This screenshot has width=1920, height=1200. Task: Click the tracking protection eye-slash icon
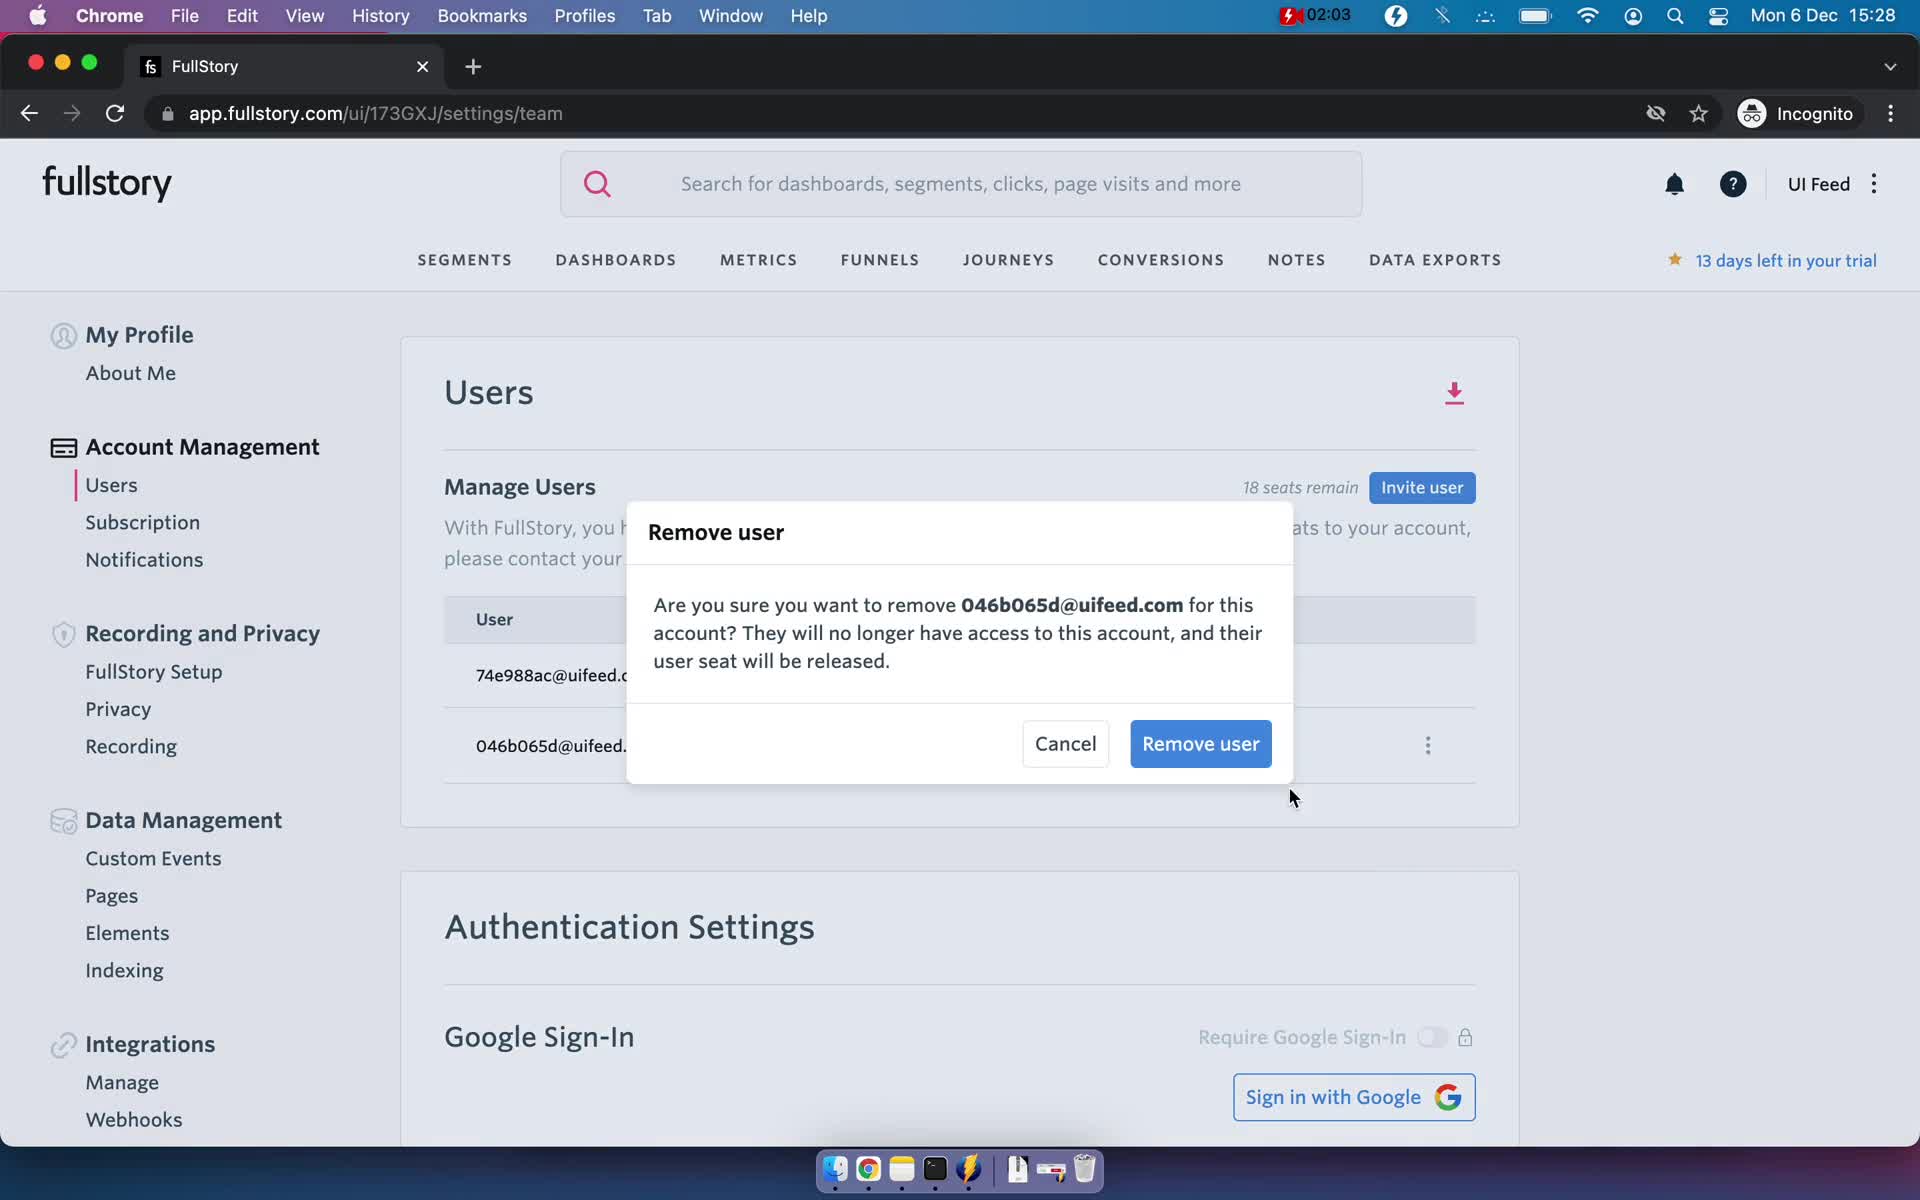click(1656, 113)
